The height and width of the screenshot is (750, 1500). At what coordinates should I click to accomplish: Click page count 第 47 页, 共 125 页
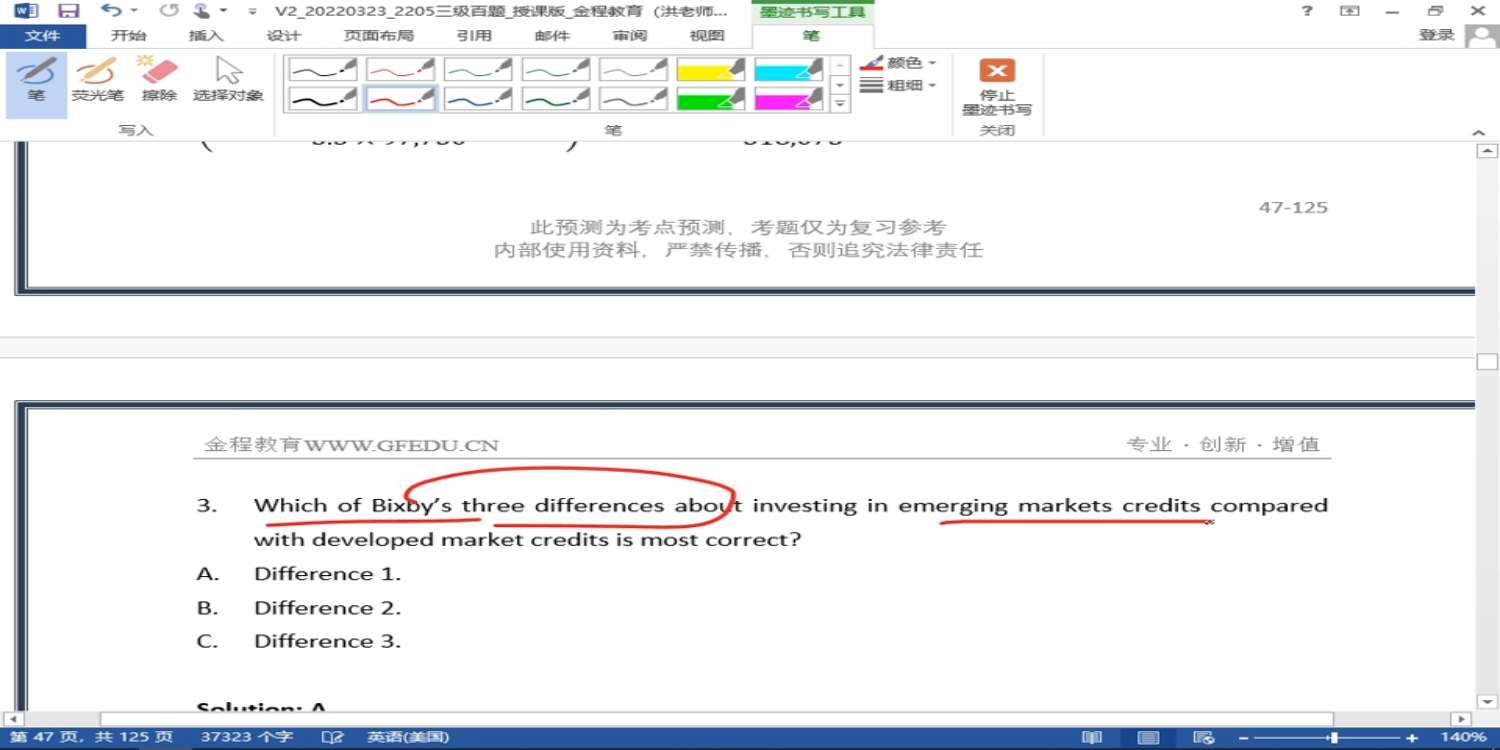tap(91, 738)
